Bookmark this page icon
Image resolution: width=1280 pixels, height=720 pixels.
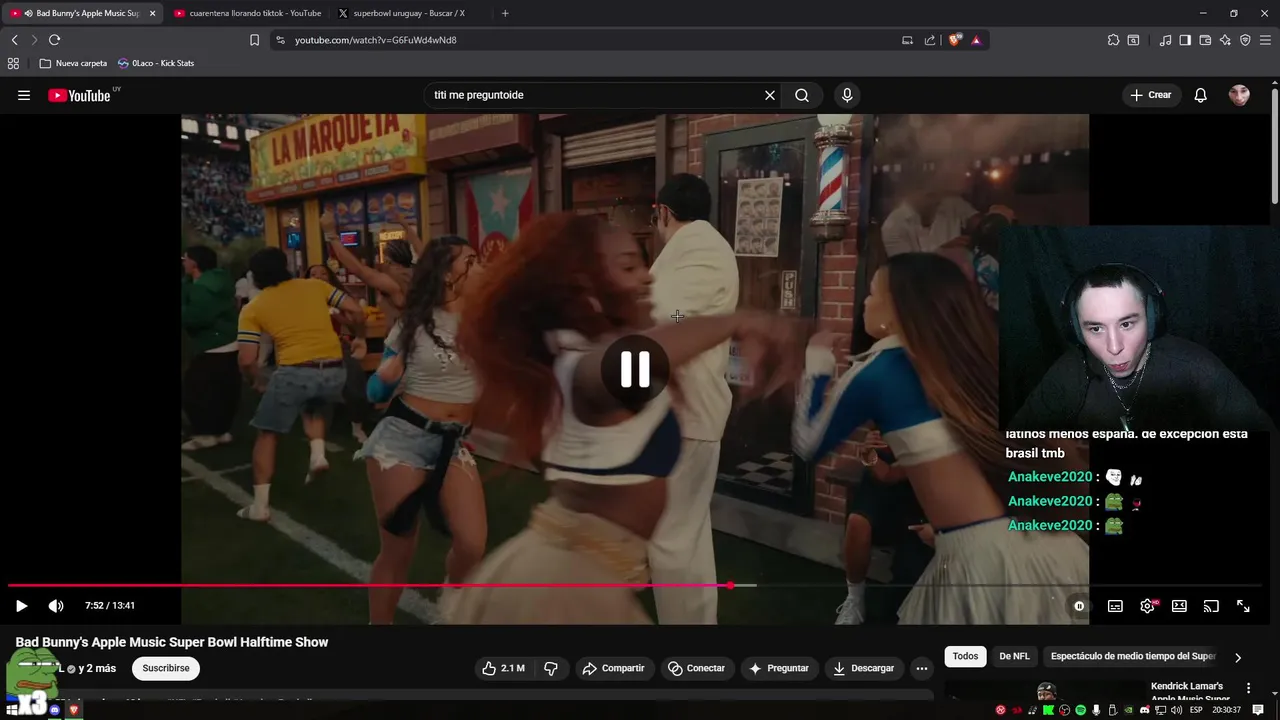pos(254,40)
